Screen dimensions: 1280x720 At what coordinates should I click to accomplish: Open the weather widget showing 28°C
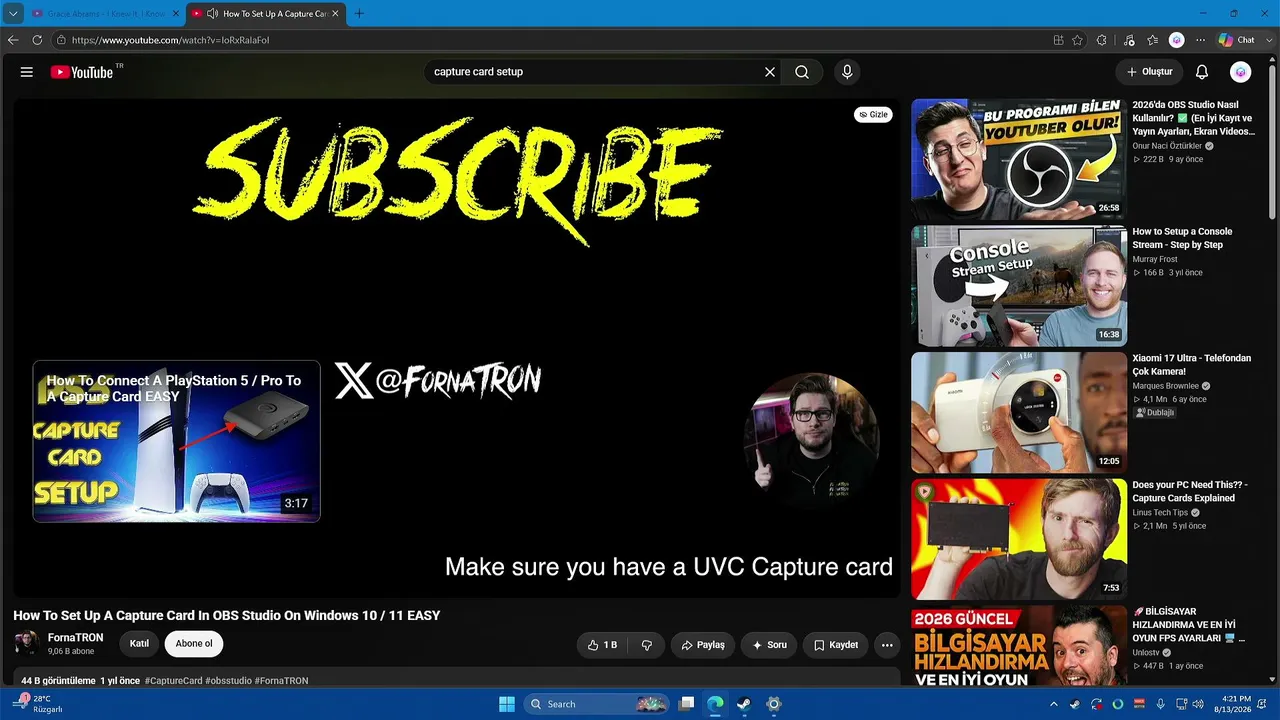[40, 704]
